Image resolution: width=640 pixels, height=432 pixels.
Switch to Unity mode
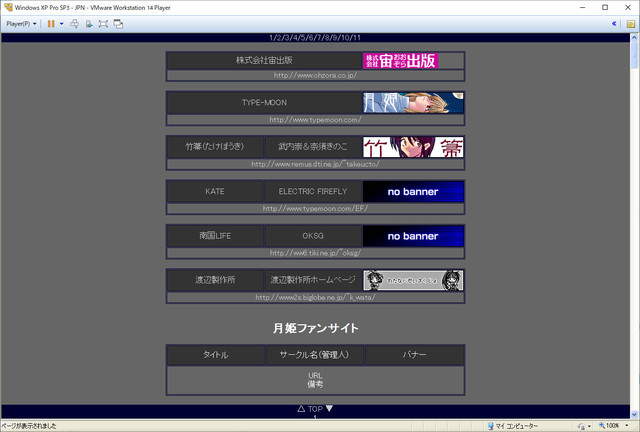click(118, 24)
